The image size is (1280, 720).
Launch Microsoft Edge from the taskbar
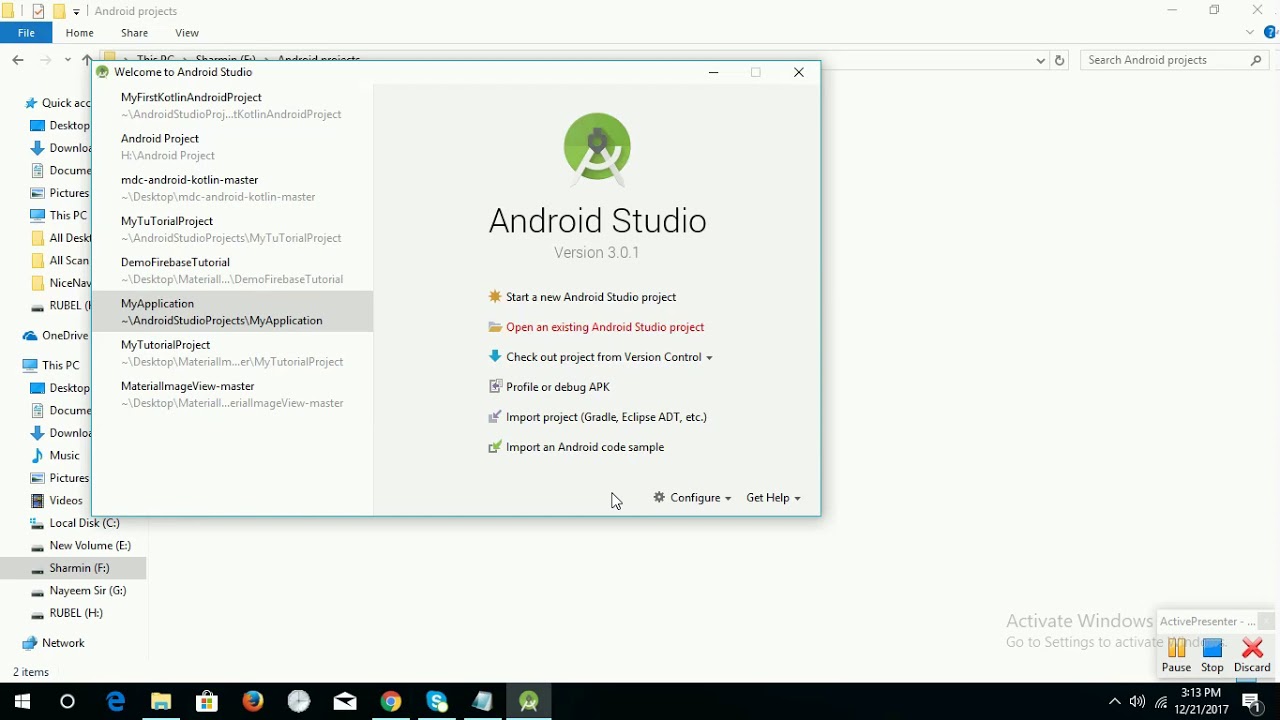(x=116, y=702)
